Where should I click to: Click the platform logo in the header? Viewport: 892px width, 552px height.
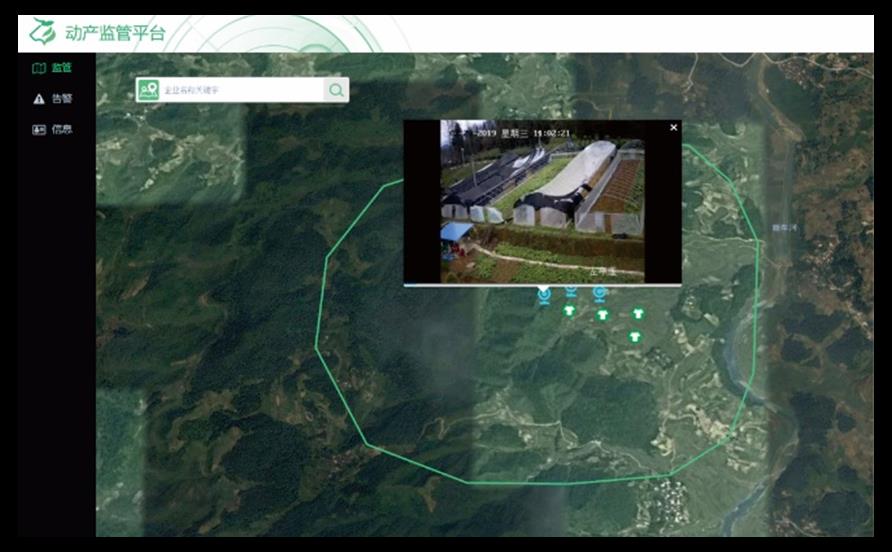click(42, 32)
